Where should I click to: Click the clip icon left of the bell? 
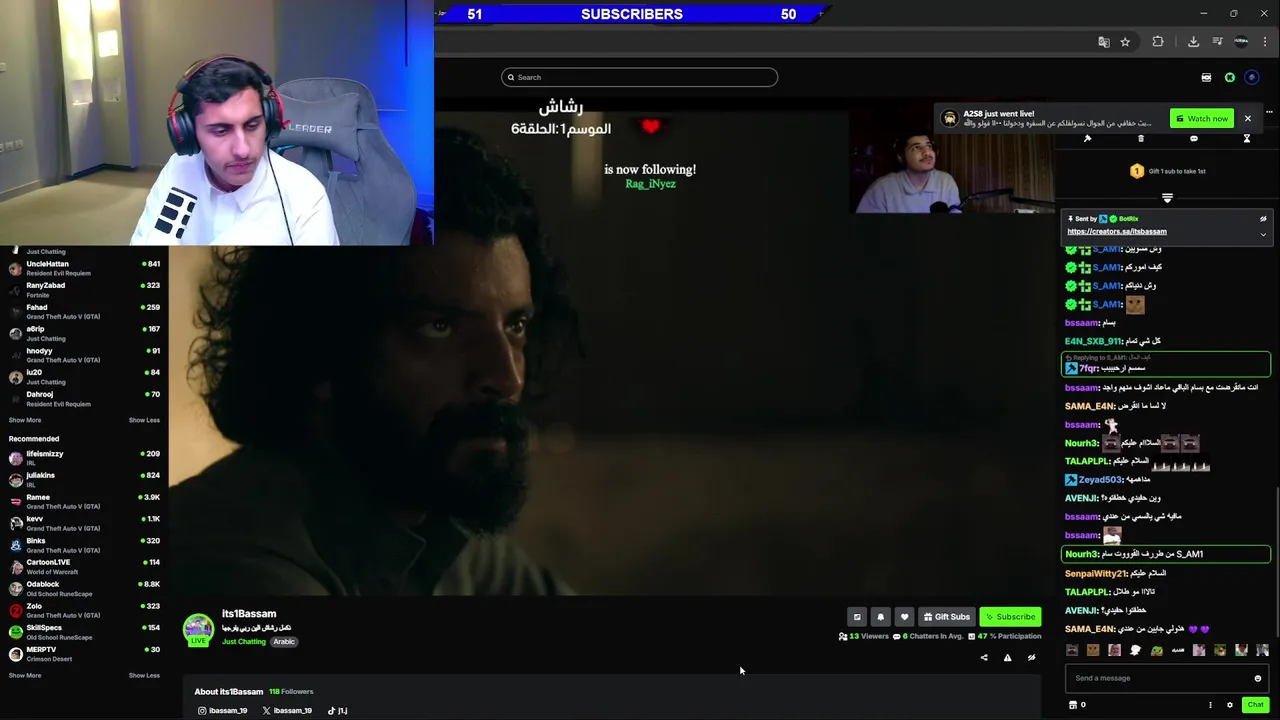[x=857, y=617]
